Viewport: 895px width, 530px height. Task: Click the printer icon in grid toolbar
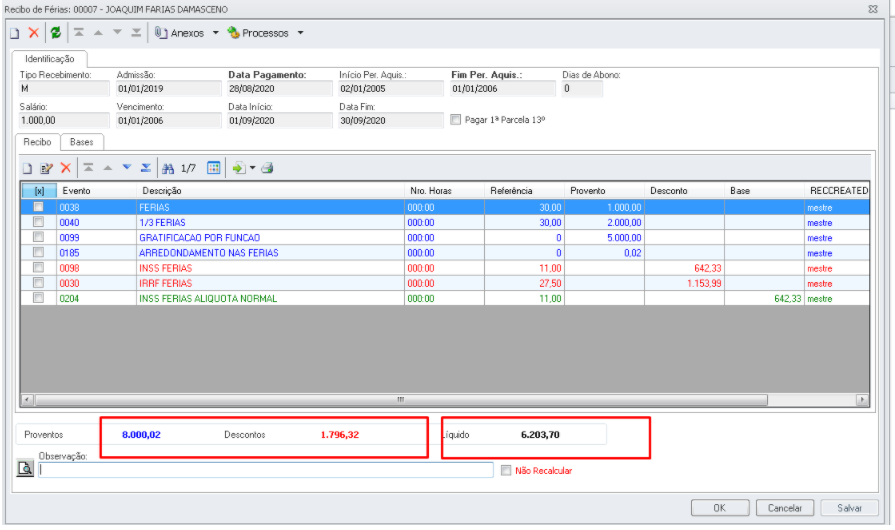coord(267,168)
